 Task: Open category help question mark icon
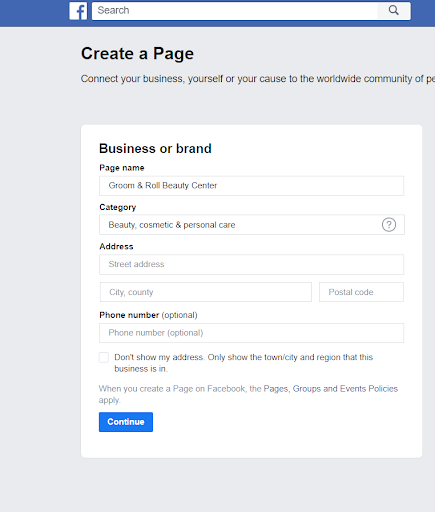tap(389, 225)
